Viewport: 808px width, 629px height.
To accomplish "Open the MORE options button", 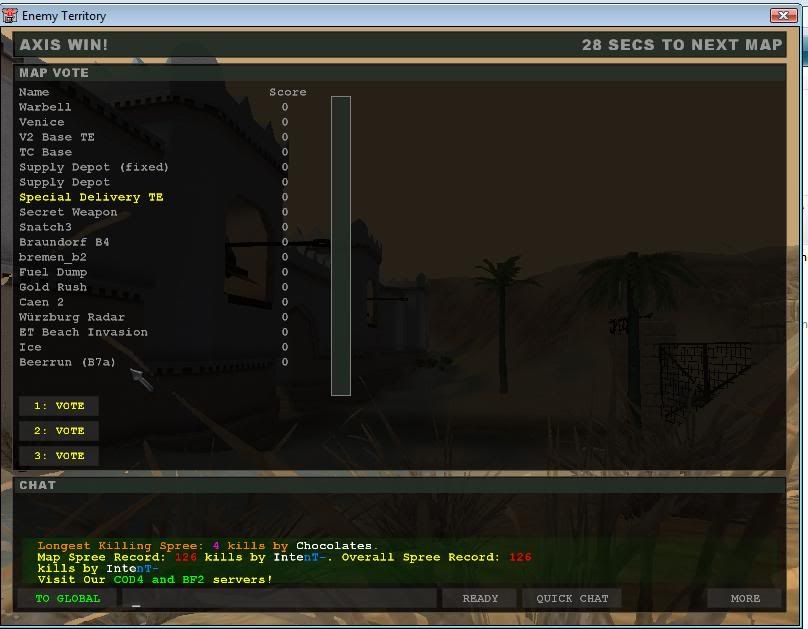I will pyautogui.click(x=745, y=599).
